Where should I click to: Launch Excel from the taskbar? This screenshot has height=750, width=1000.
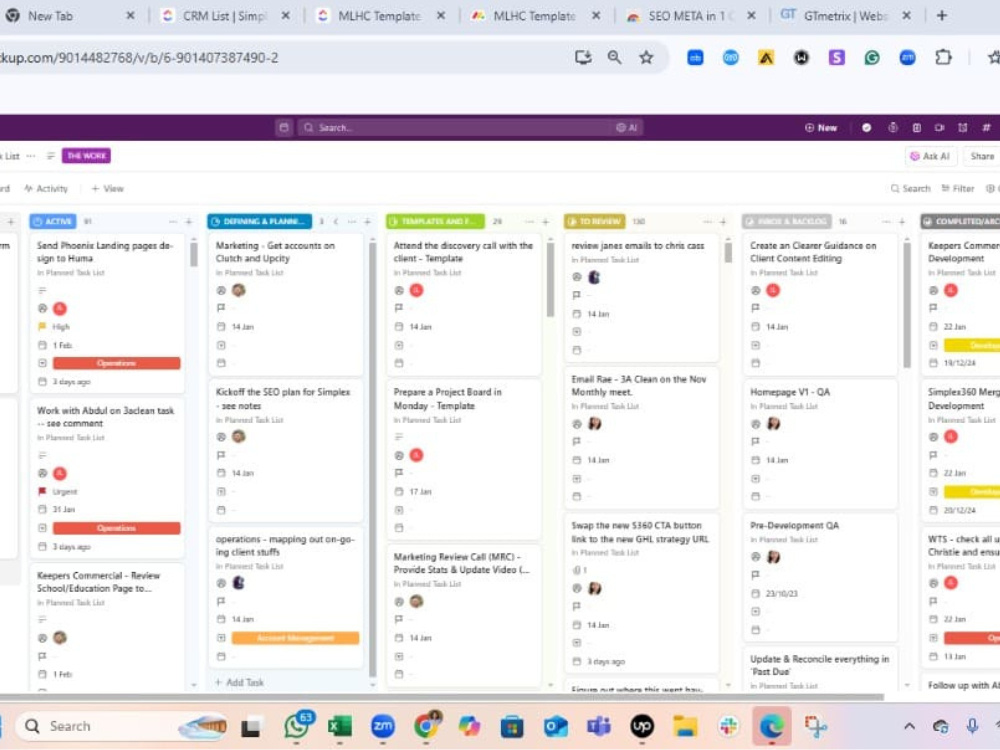(x=340, y=726)
